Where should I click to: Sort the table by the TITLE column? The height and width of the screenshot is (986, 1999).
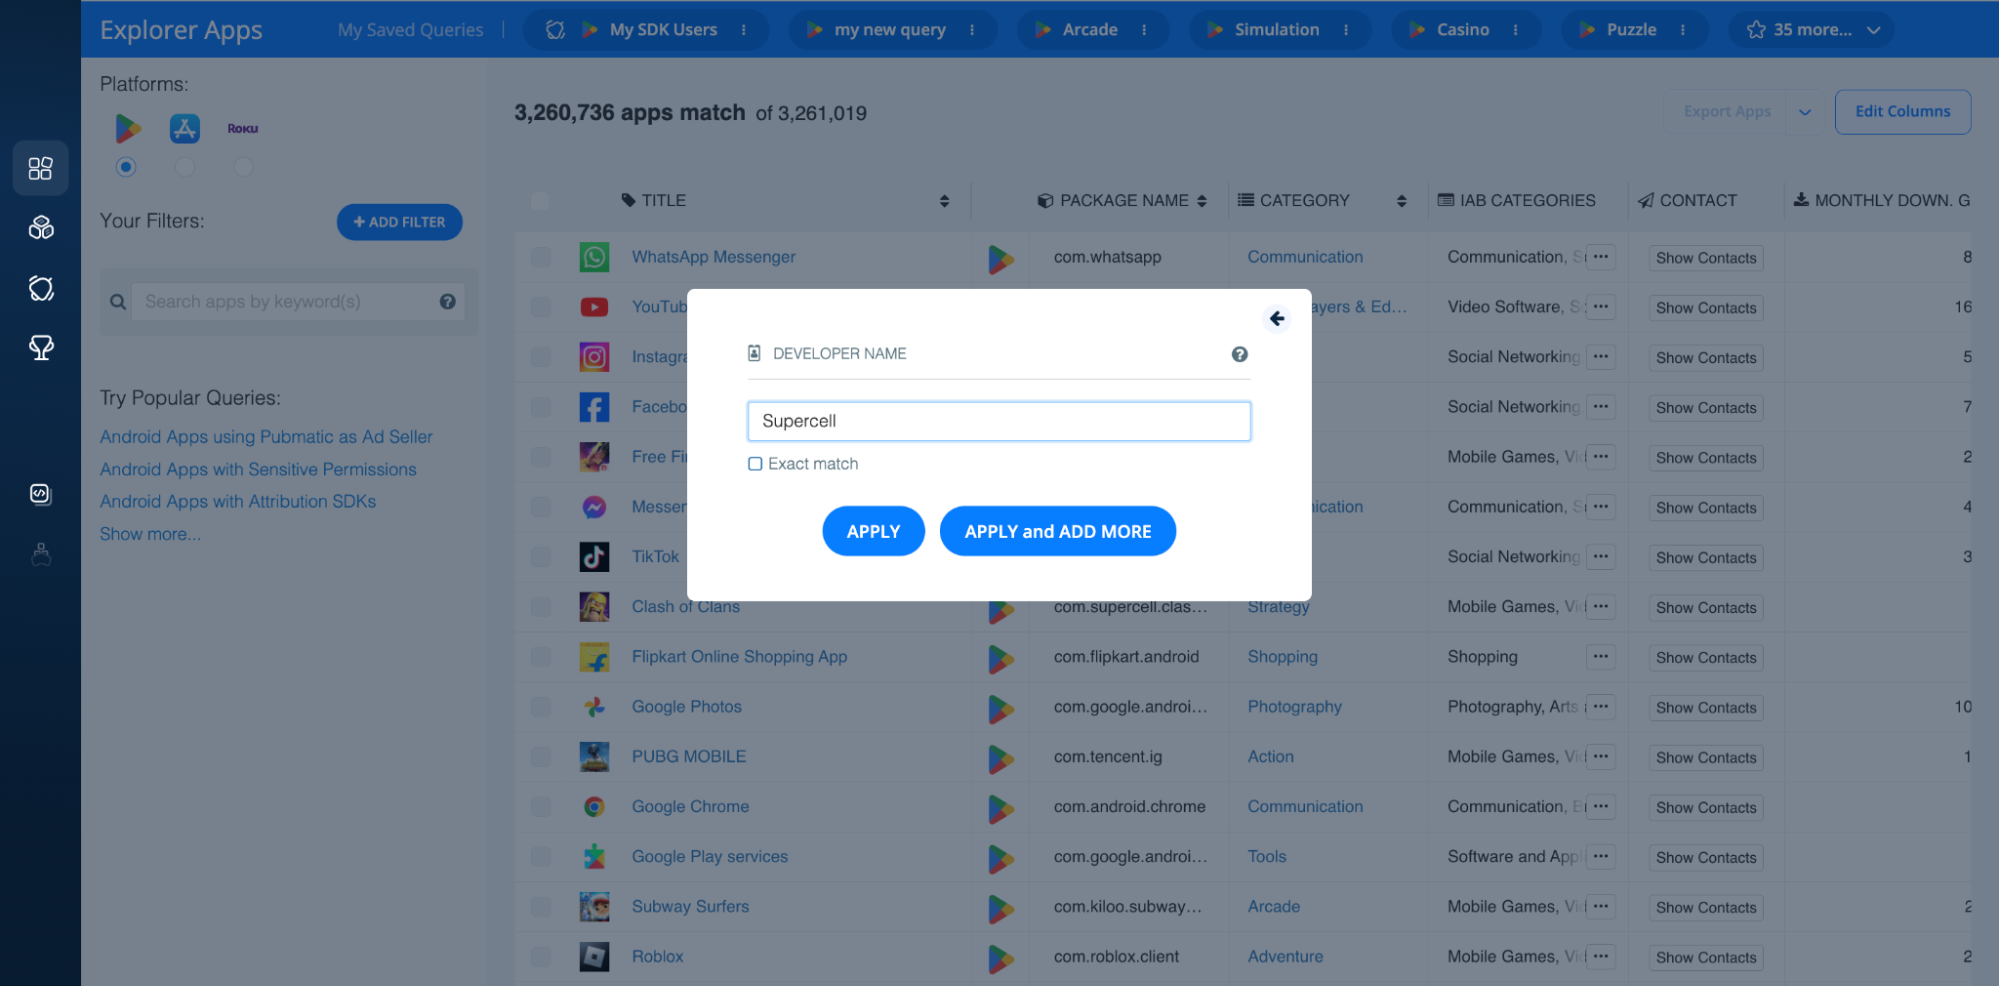click(944, 201)
